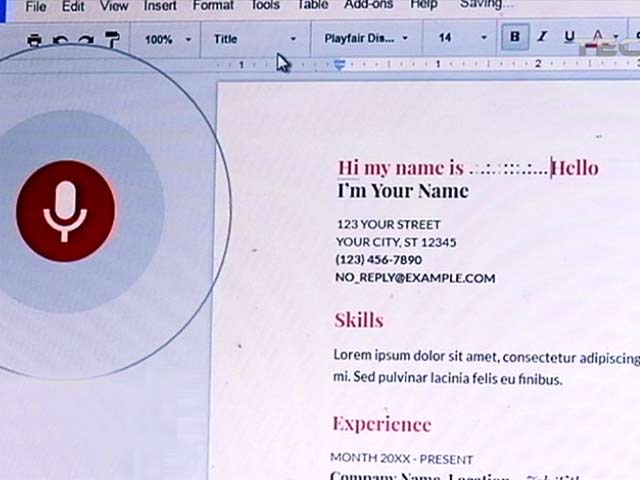
Task: Open the Insert menu
Action: point(160,6)
